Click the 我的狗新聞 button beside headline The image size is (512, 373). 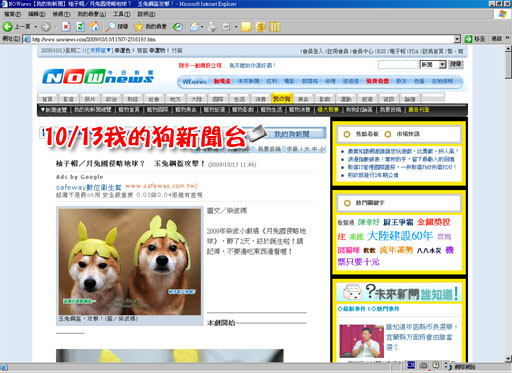(x=291, y=134)
